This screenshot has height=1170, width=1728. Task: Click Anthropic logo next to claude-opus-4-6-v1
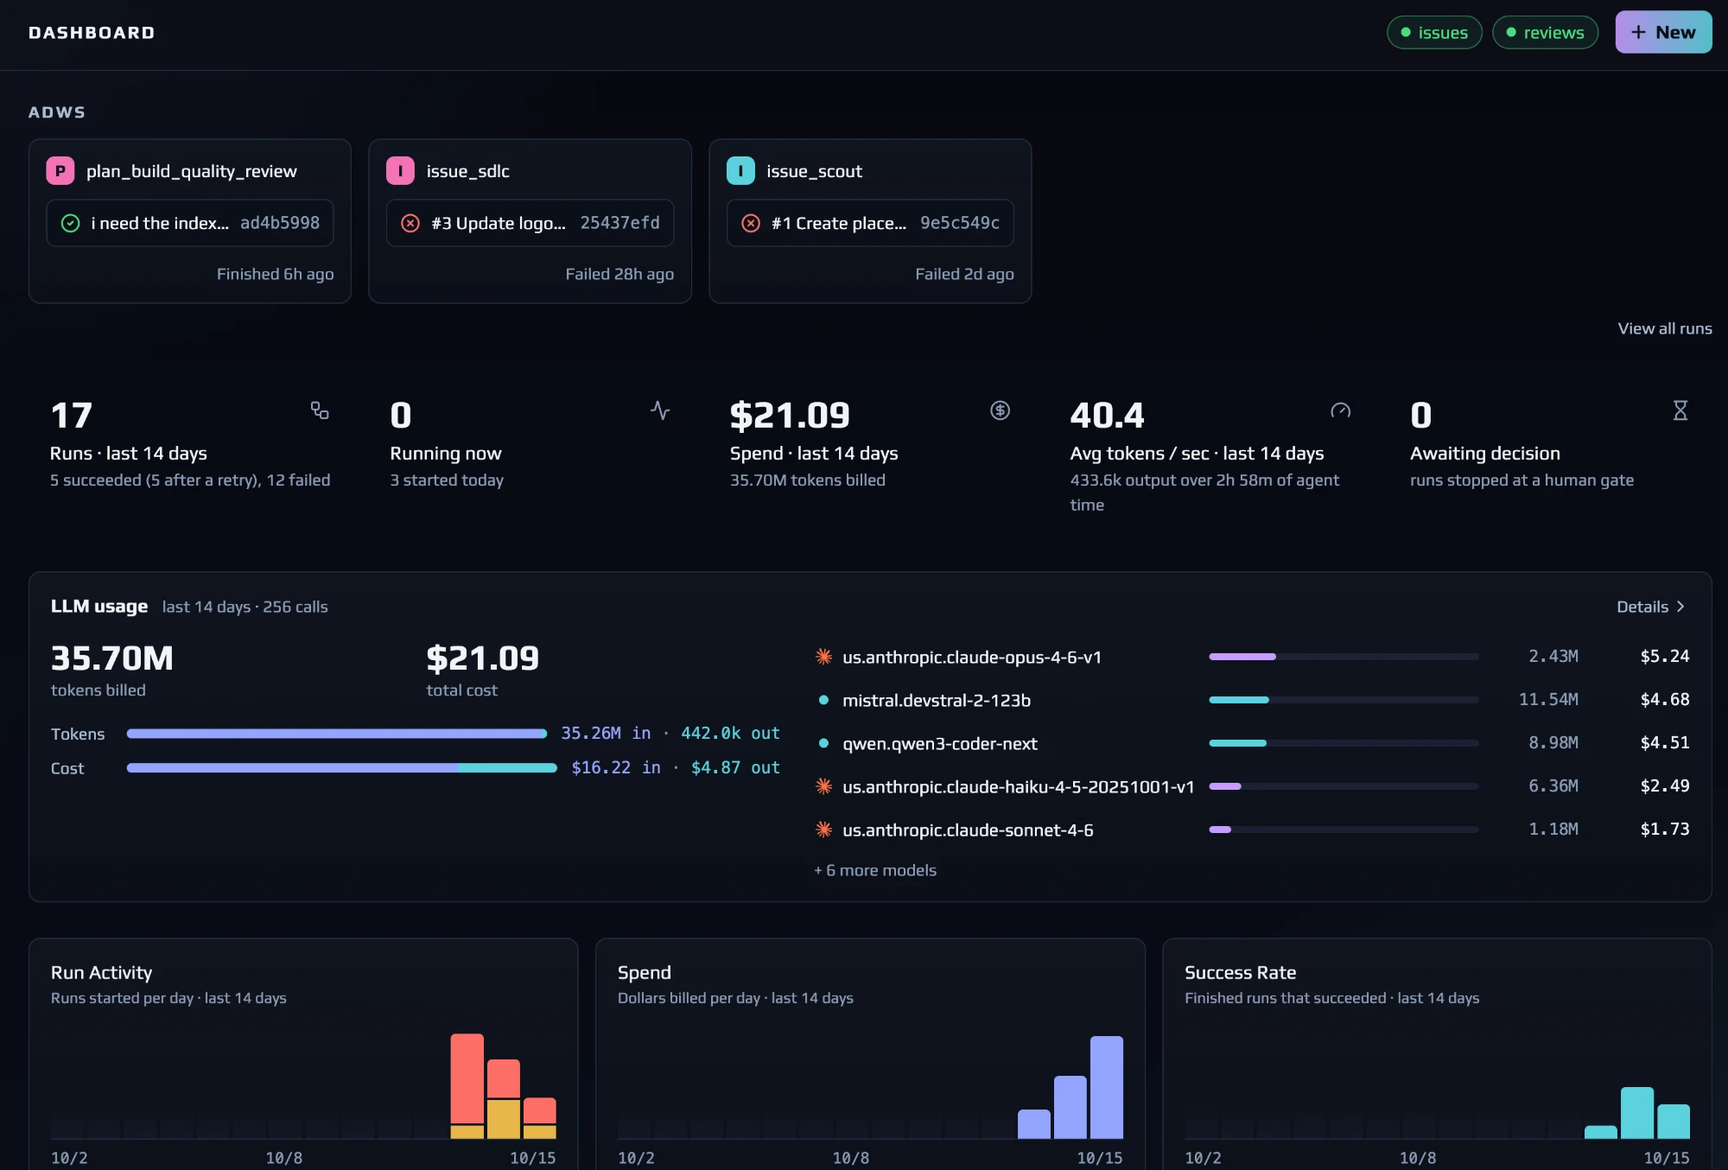tap(823, 657)
